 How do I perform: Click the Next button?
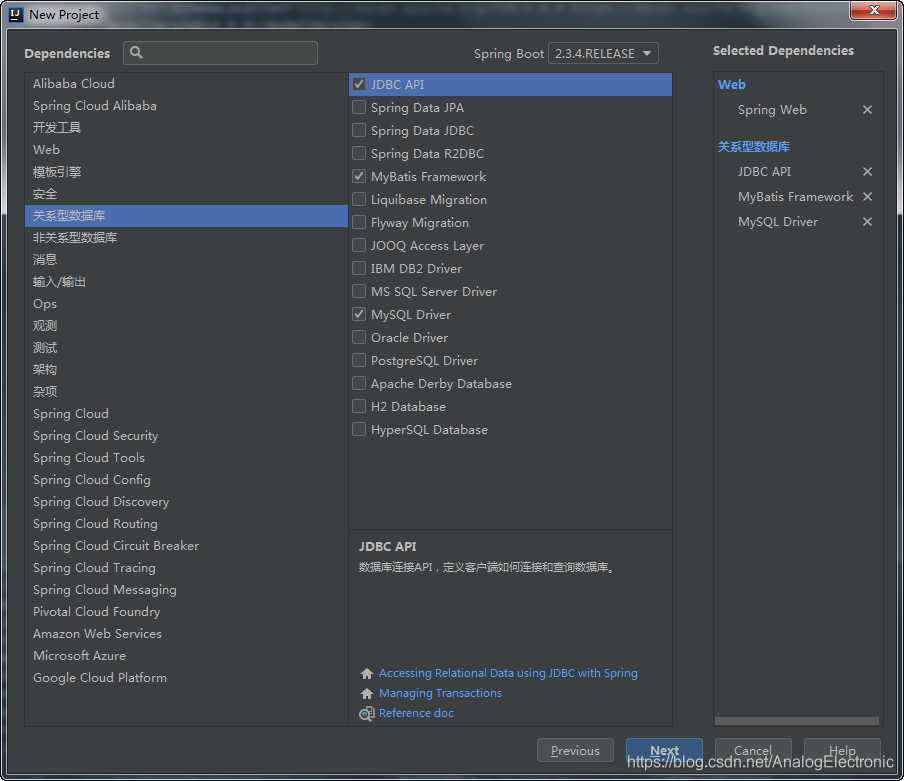click(x=664, y=750)
